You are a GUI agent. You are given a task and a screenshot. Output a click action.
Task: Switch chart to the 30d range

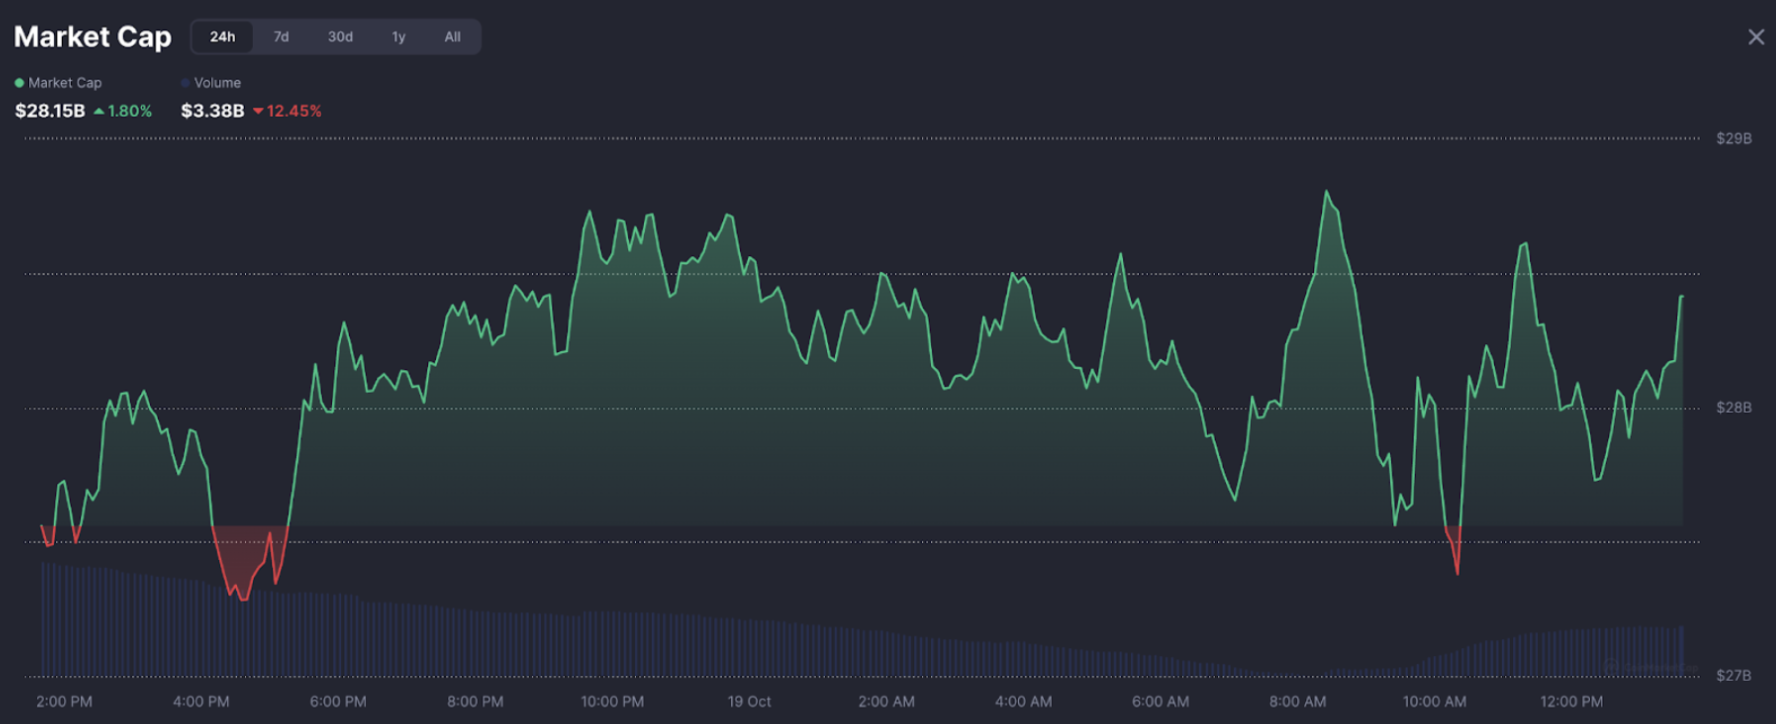pos(340,37)
